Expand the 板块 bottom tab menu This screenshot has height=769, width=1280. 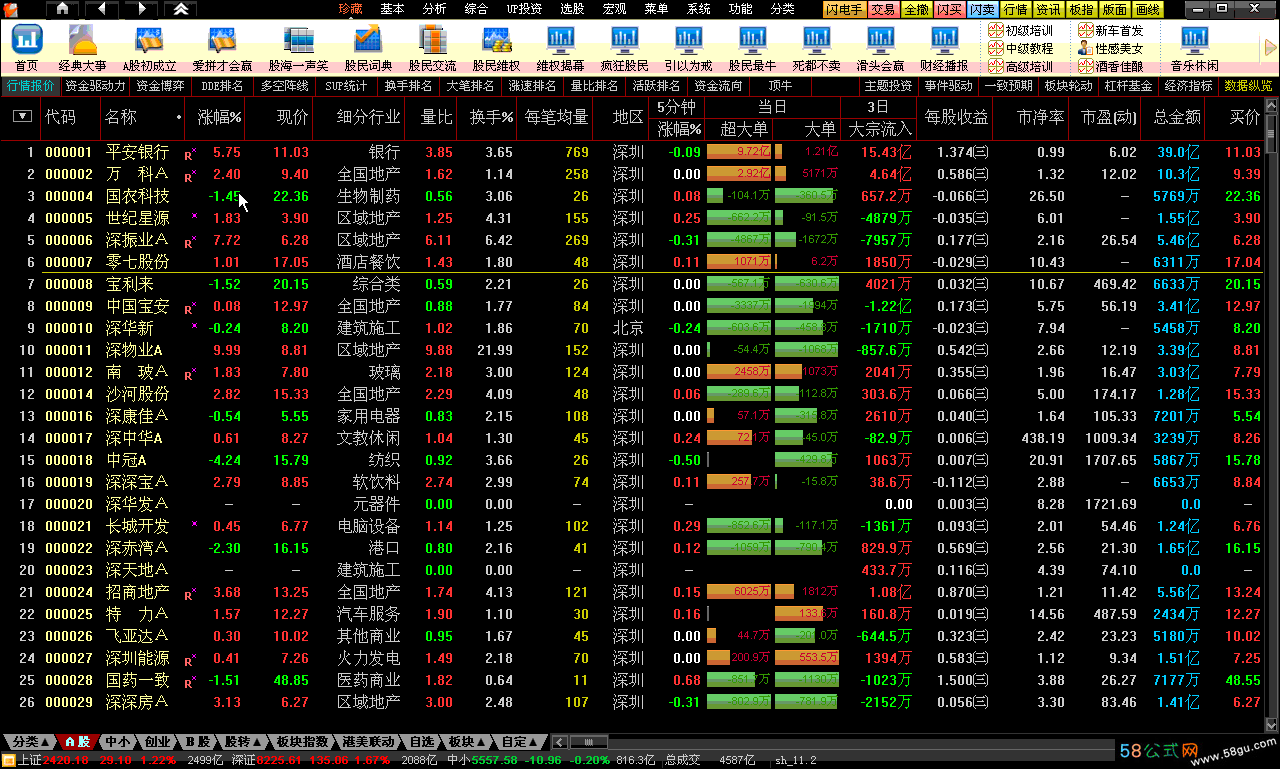[467, 742]
